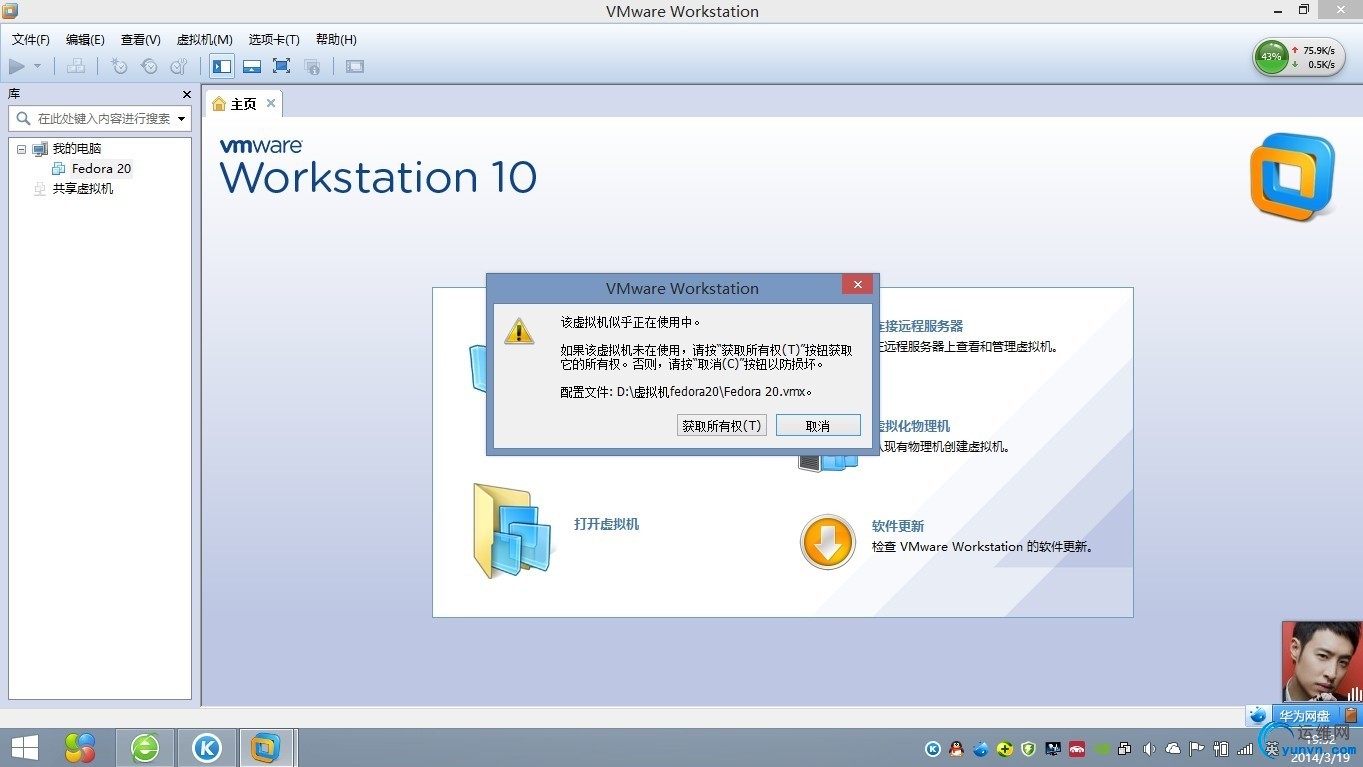This screenshot has height=767, width=1363.
Task: Click the network speed gauge showing 43%
Action: click(x=1271, y=57)
